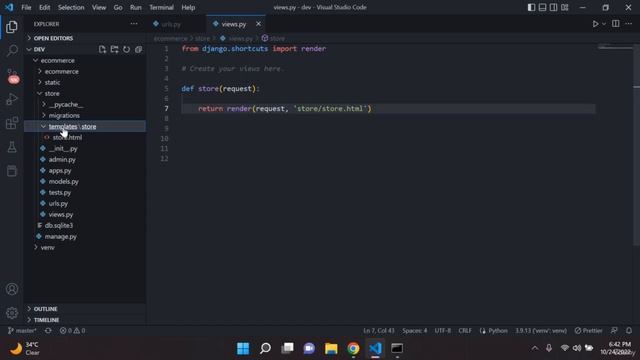Open the File menu
Viewport: 640px width, 360px height.
[x=26, y=7]
